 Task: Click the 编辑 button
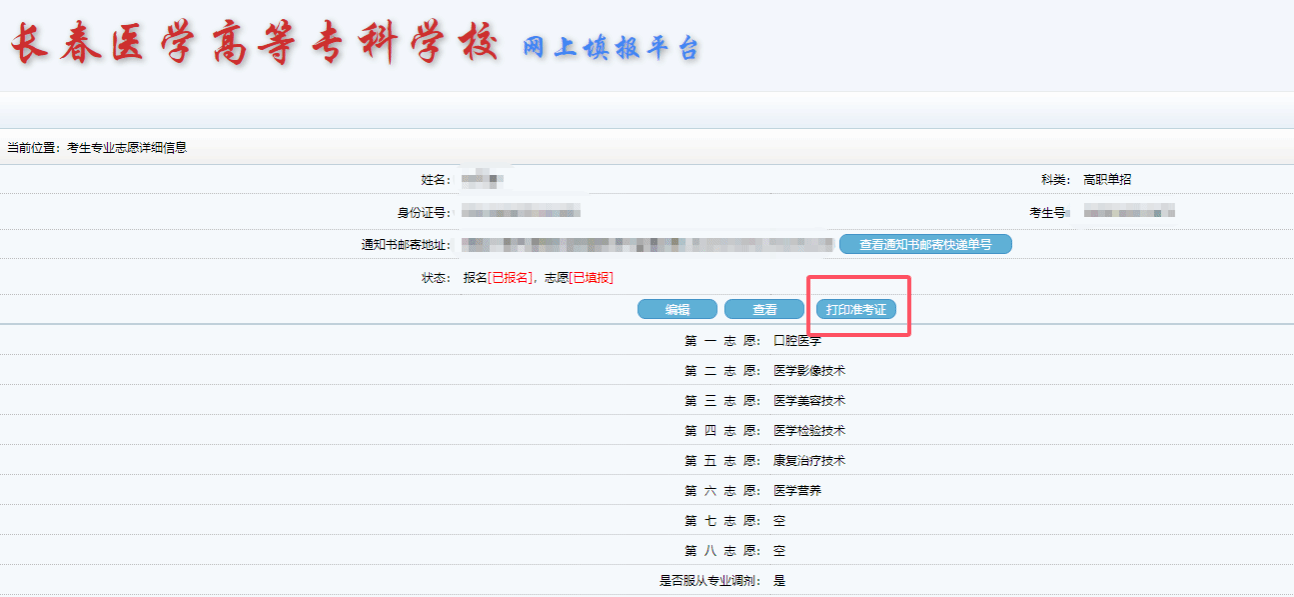(677, 310)
